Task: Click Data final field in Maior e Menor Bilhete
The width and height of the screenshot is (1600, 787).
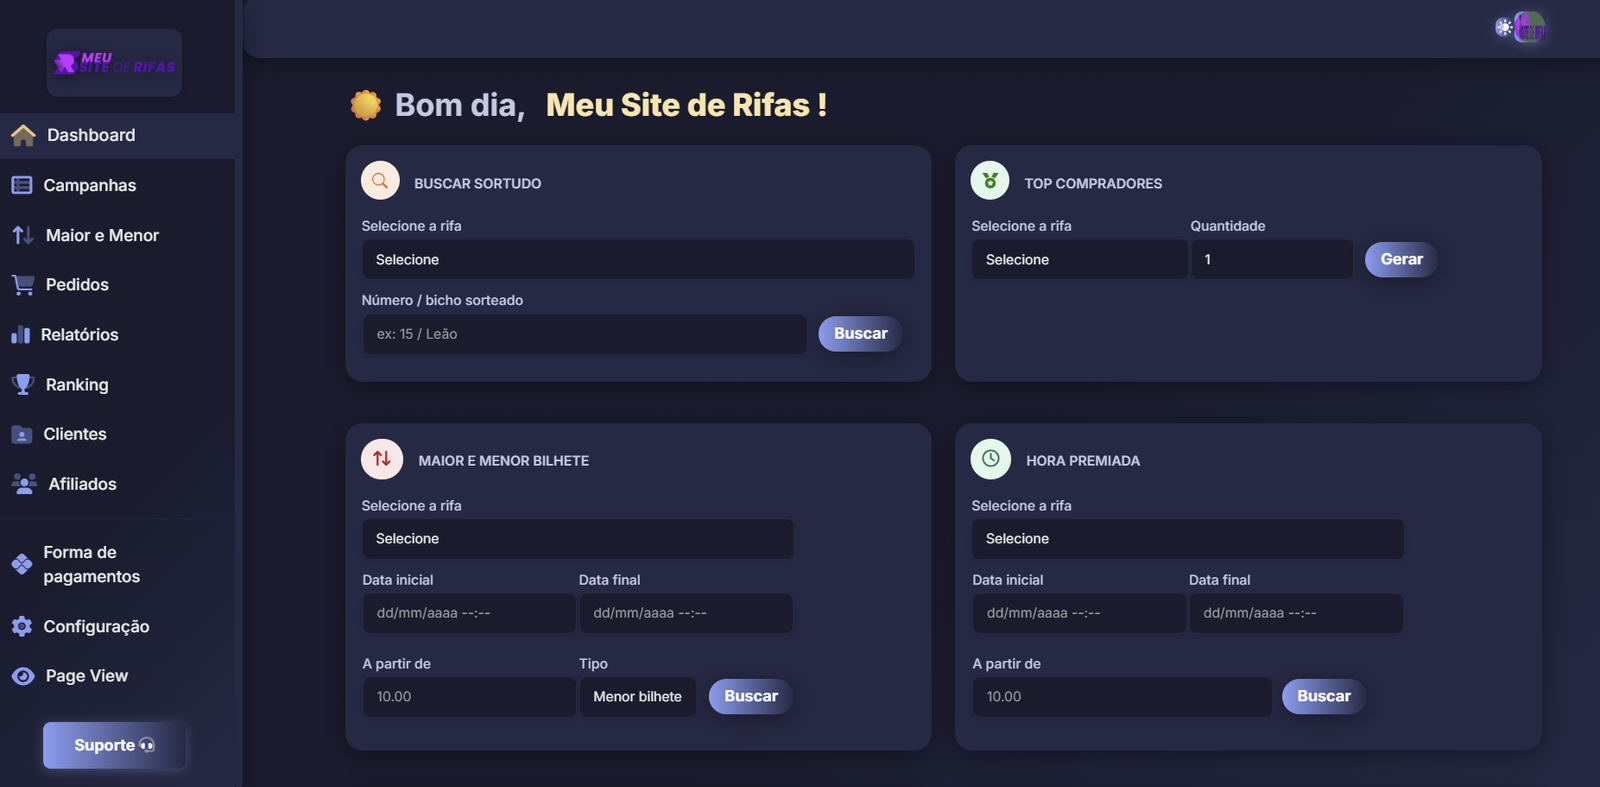Action: click(x=686, y=613)
